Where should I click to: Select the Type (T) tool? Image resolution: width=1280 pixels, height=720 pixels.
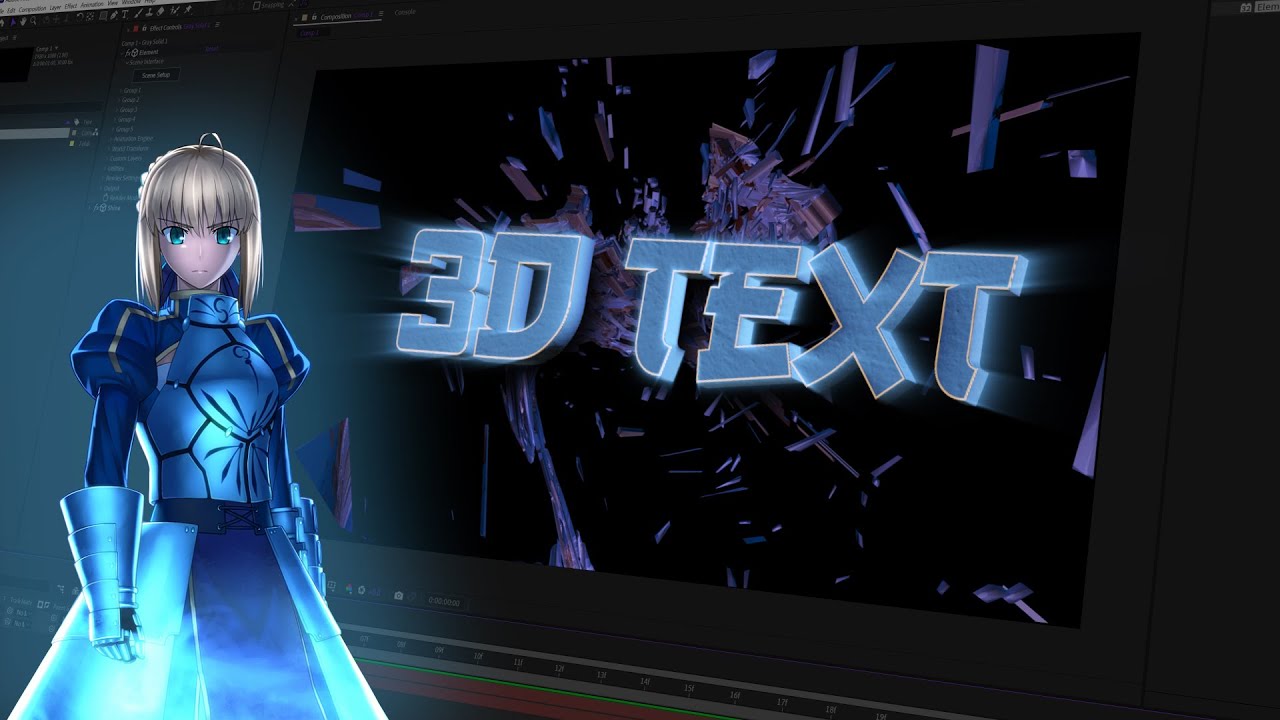tap(124, 14)
